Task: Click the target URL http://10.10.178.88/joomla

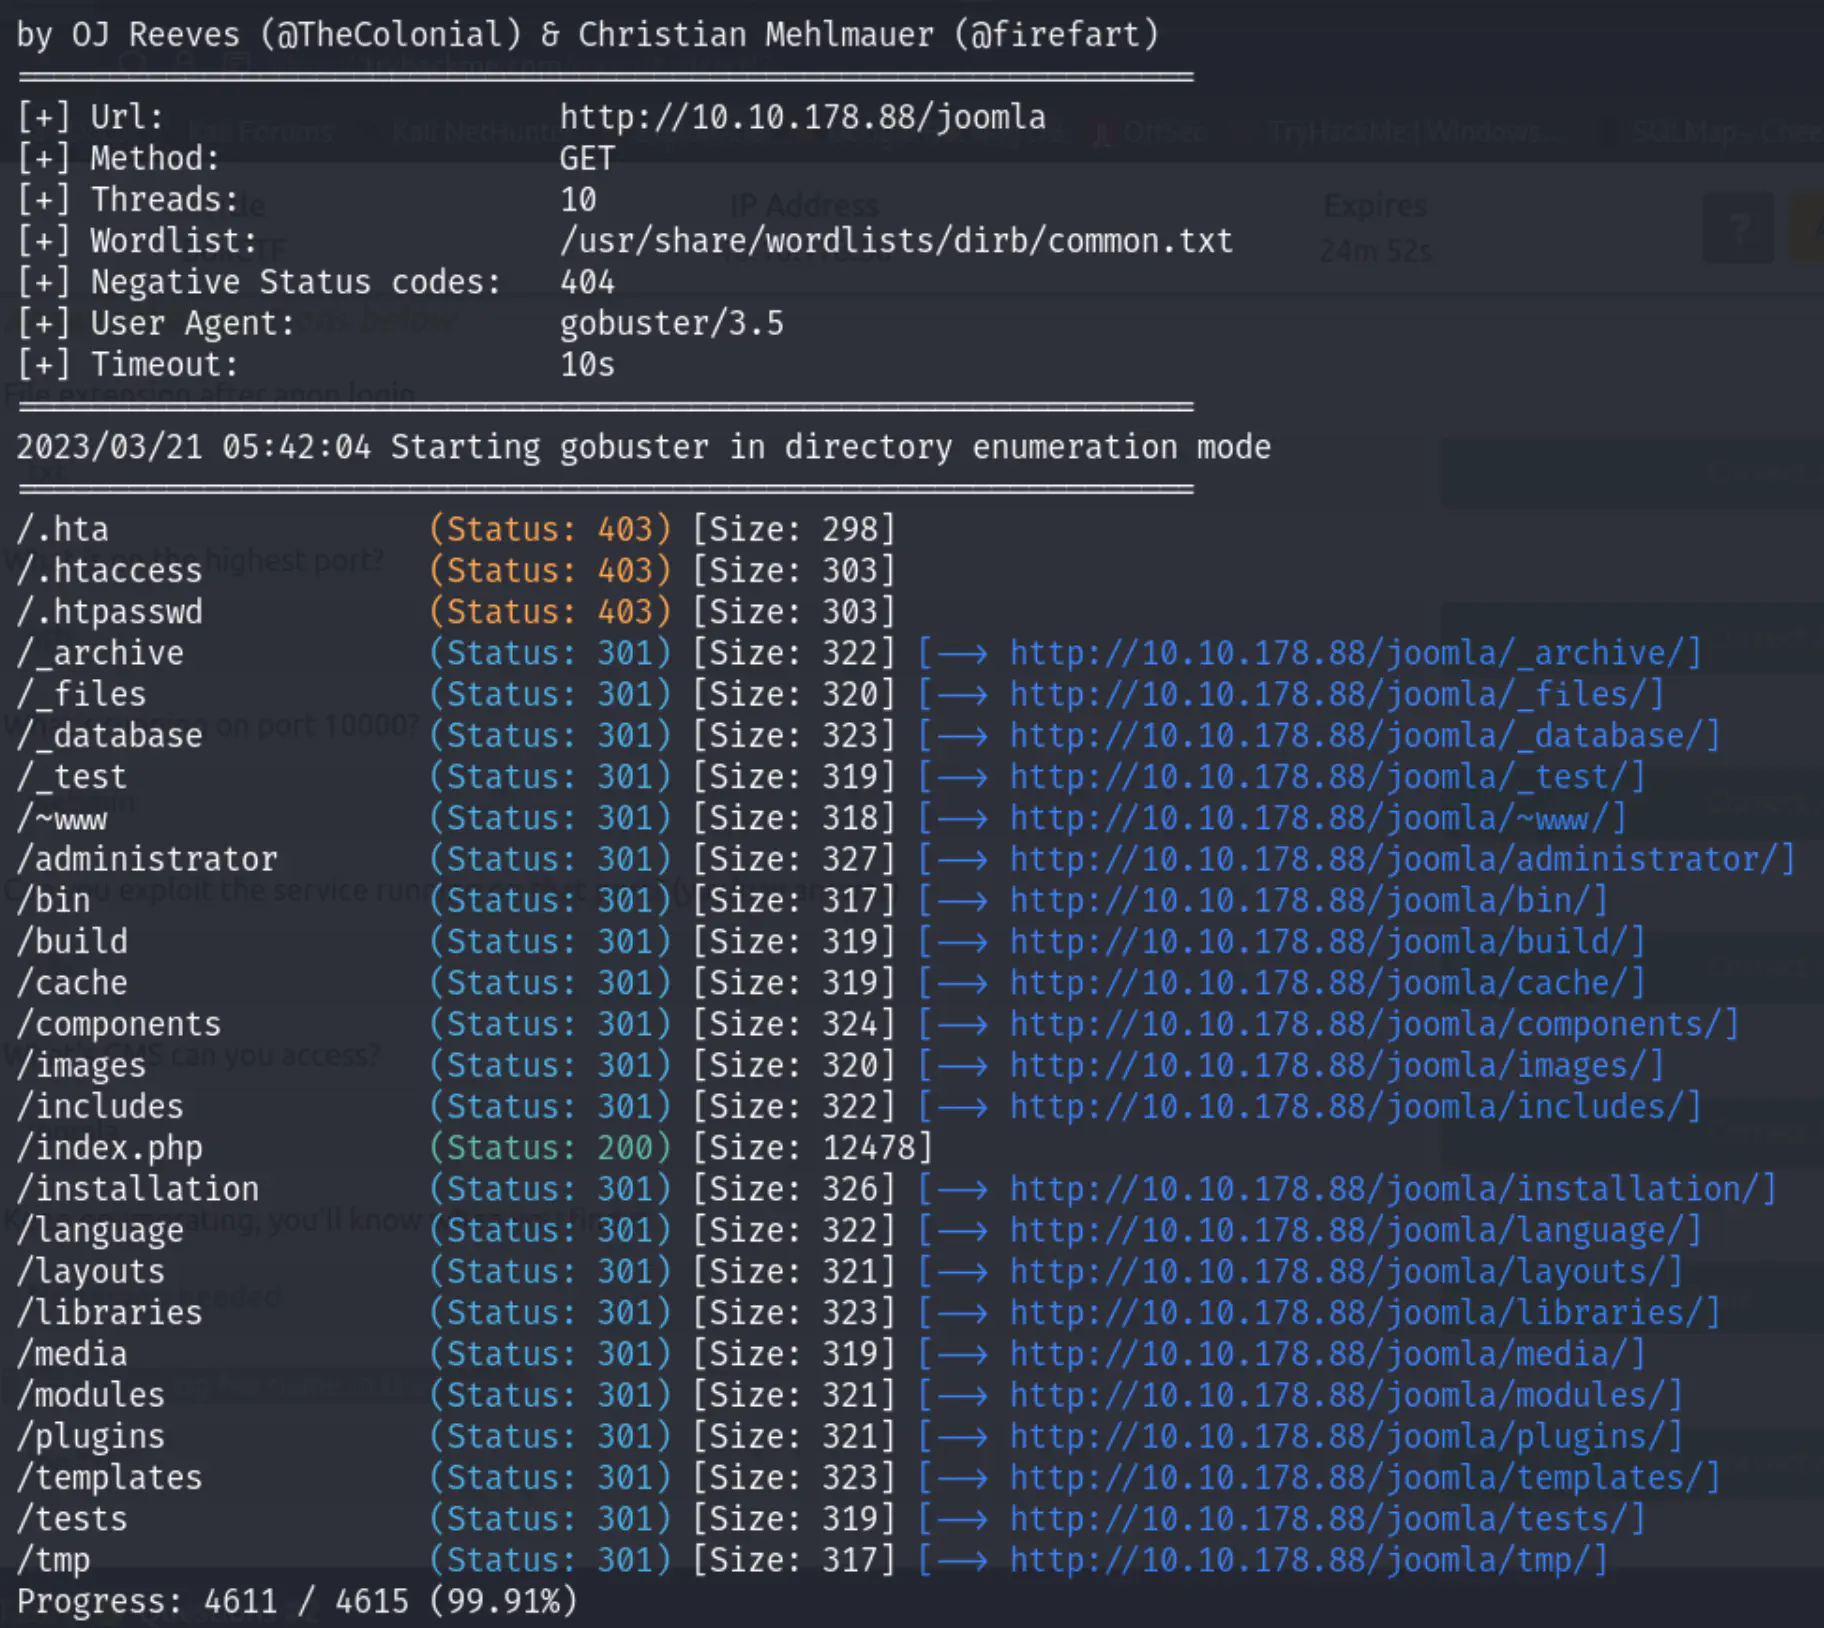Action: coord(802,117)
